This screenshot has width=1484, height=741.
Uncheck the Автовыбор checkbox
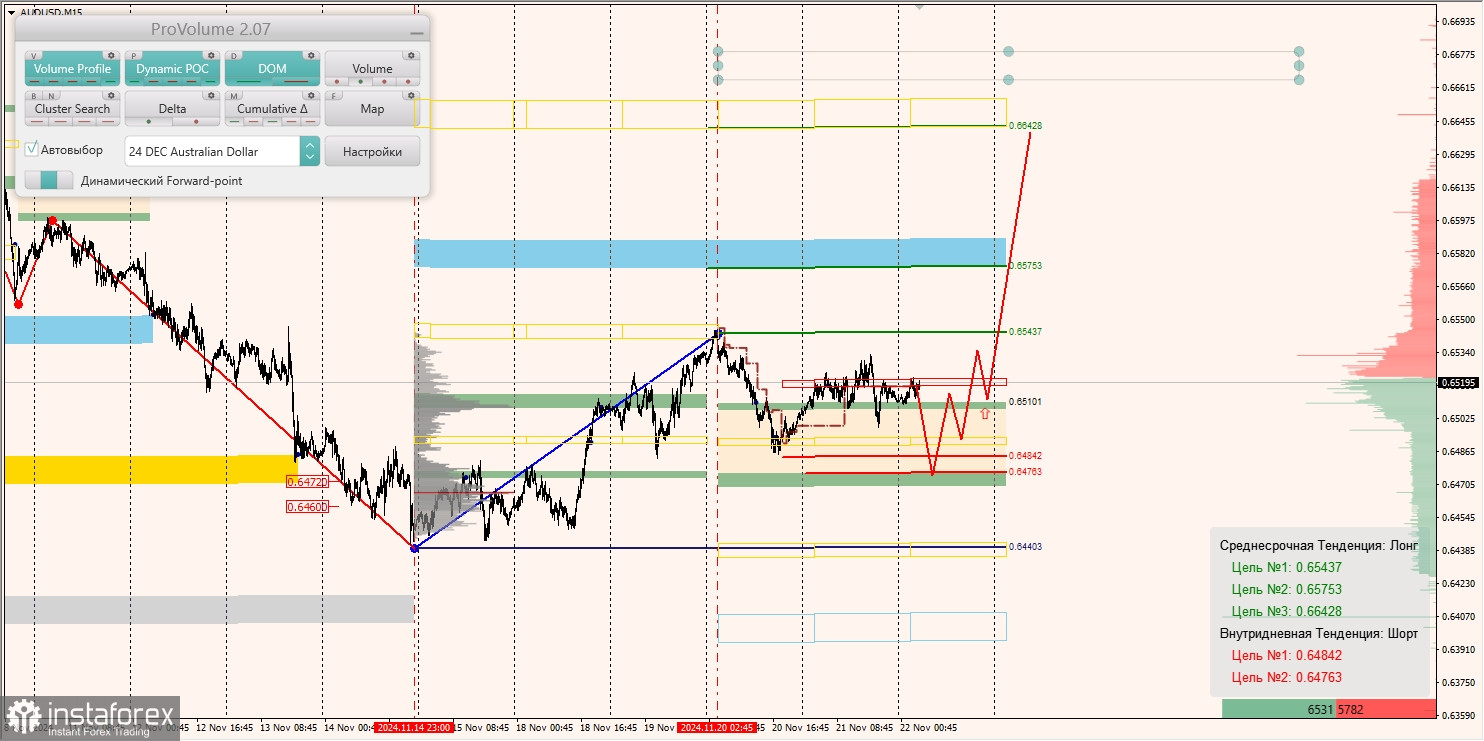click(32, 149)
